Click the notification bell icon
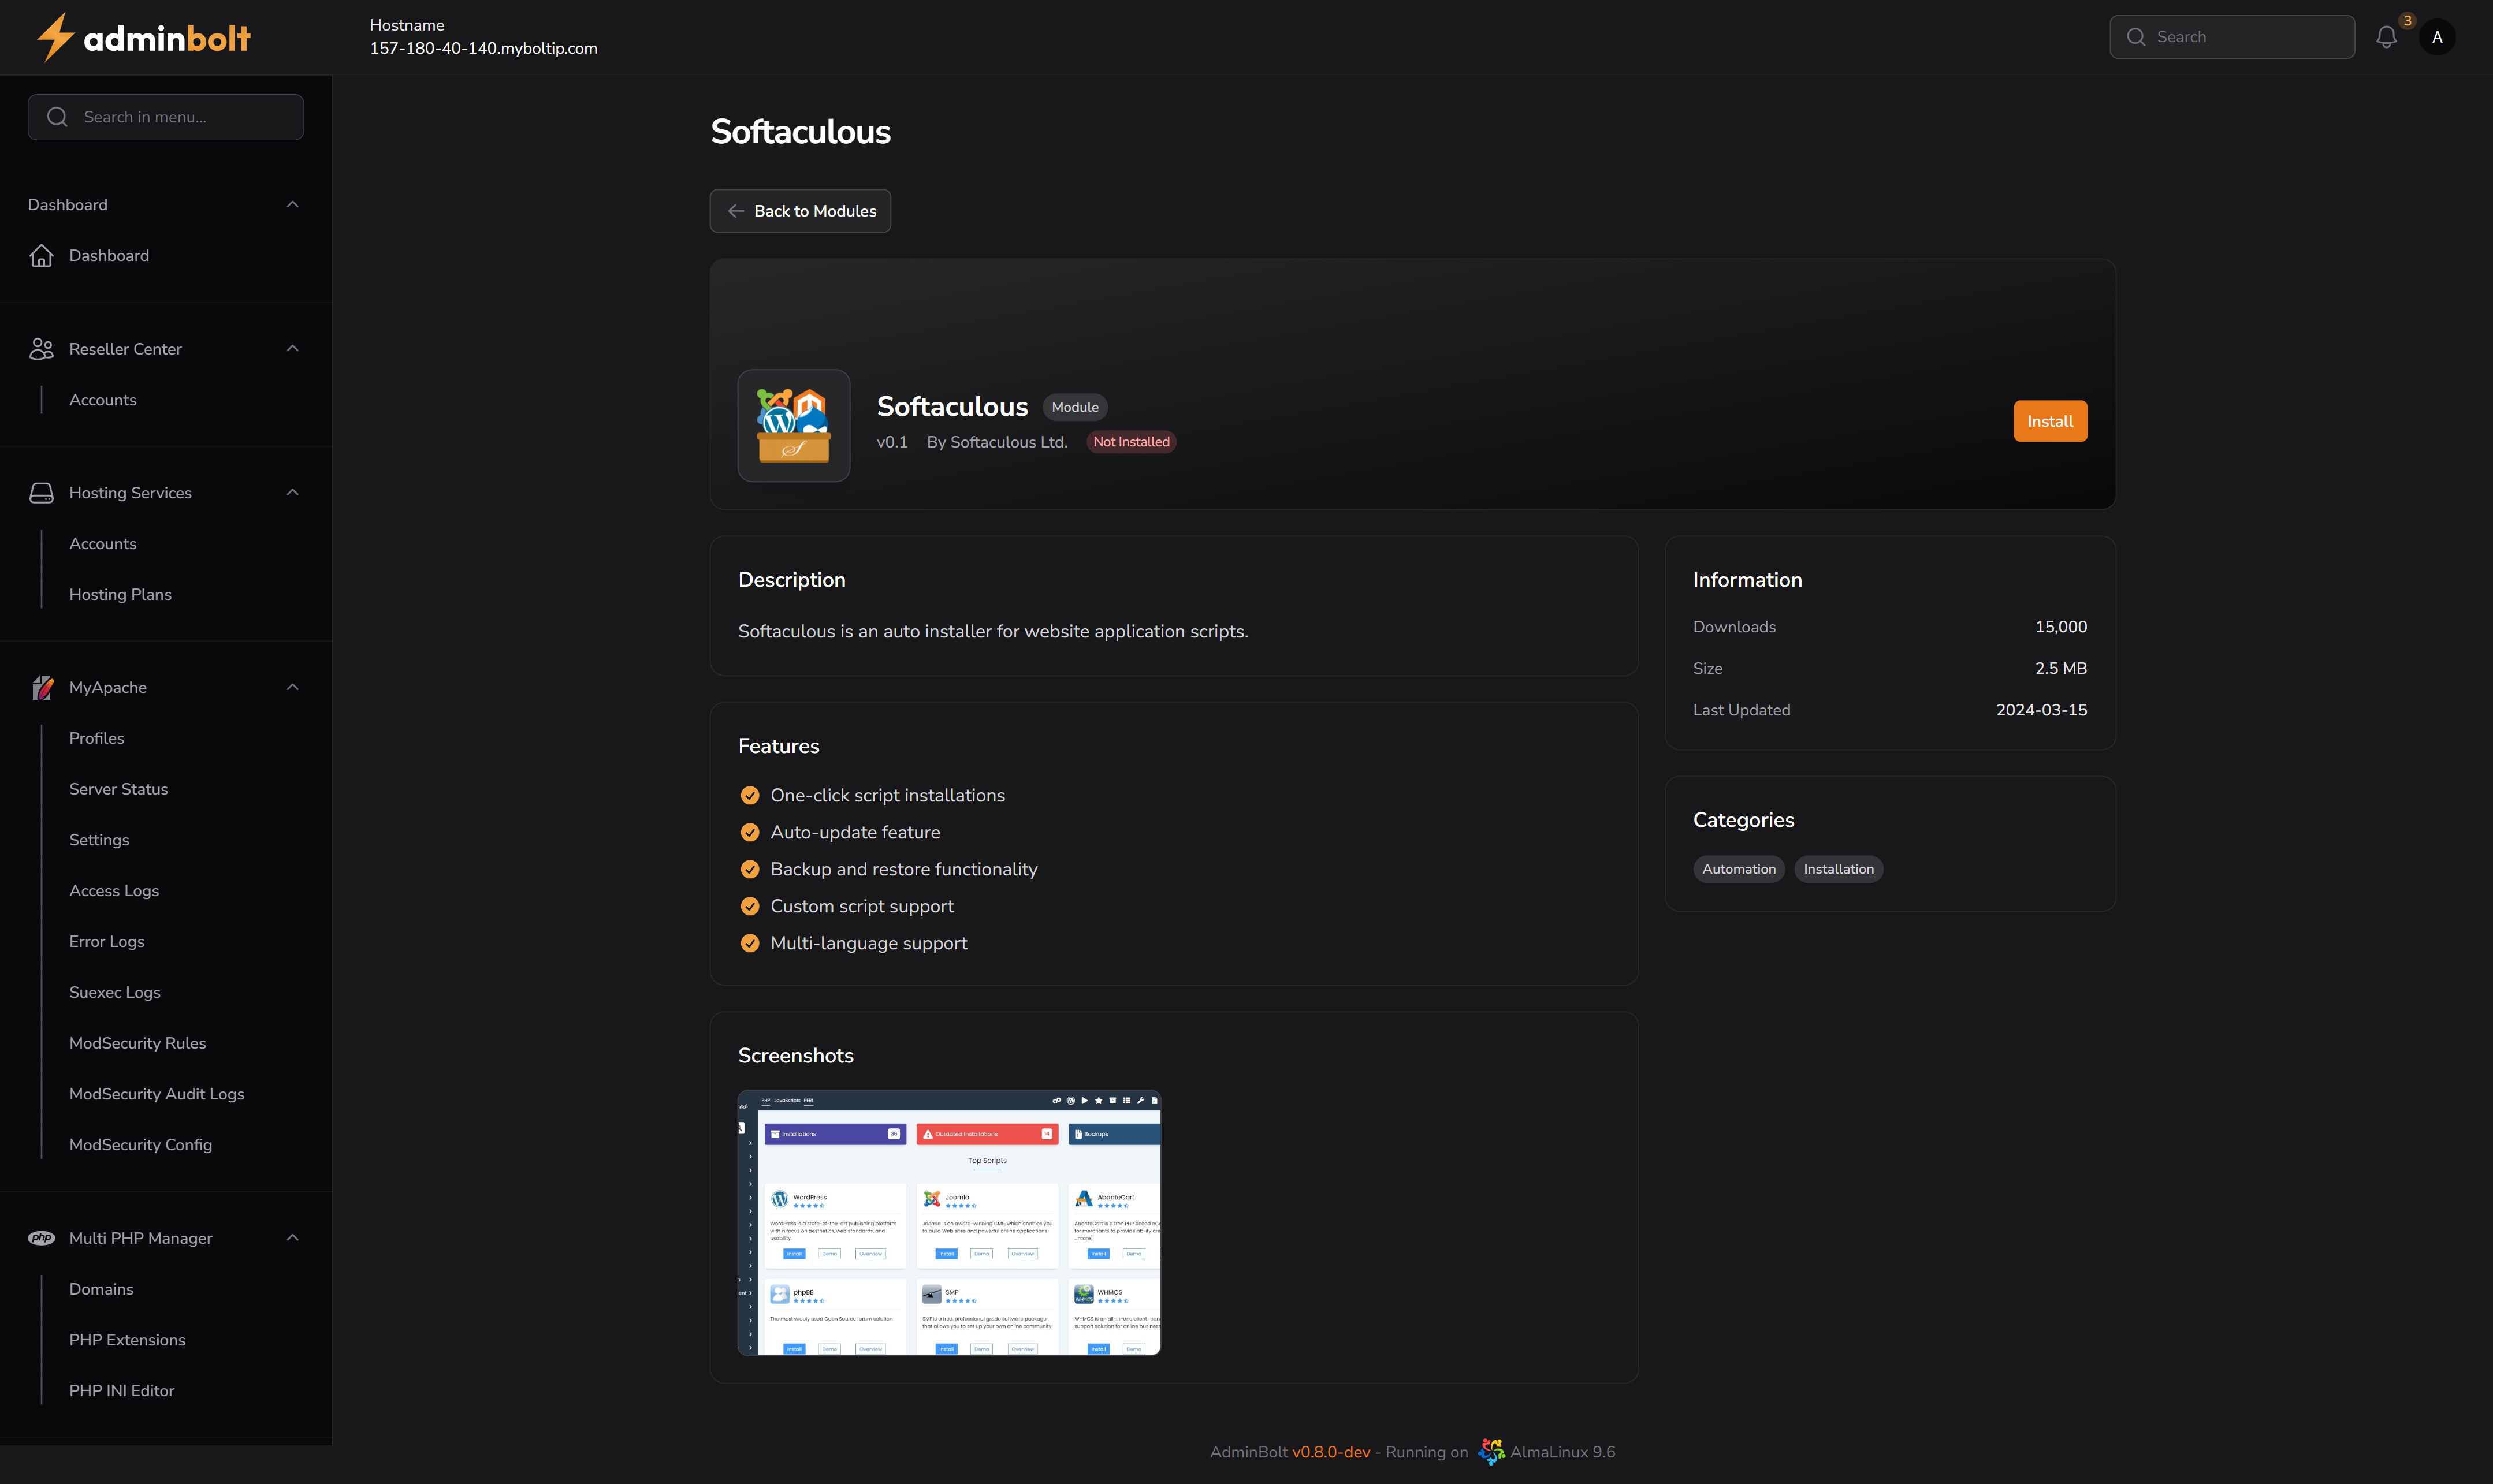This screenshot has width=2493, height=1484. [2386, 37]
